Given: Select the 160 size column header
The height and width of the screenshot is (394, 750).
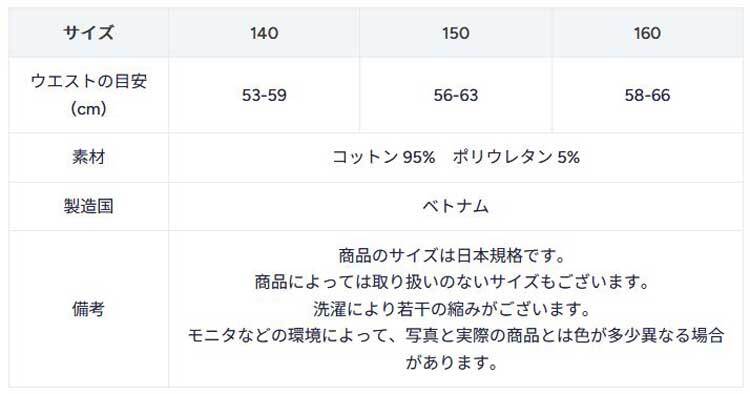Looking at the screenshot, I should click(x=648, y=33).
